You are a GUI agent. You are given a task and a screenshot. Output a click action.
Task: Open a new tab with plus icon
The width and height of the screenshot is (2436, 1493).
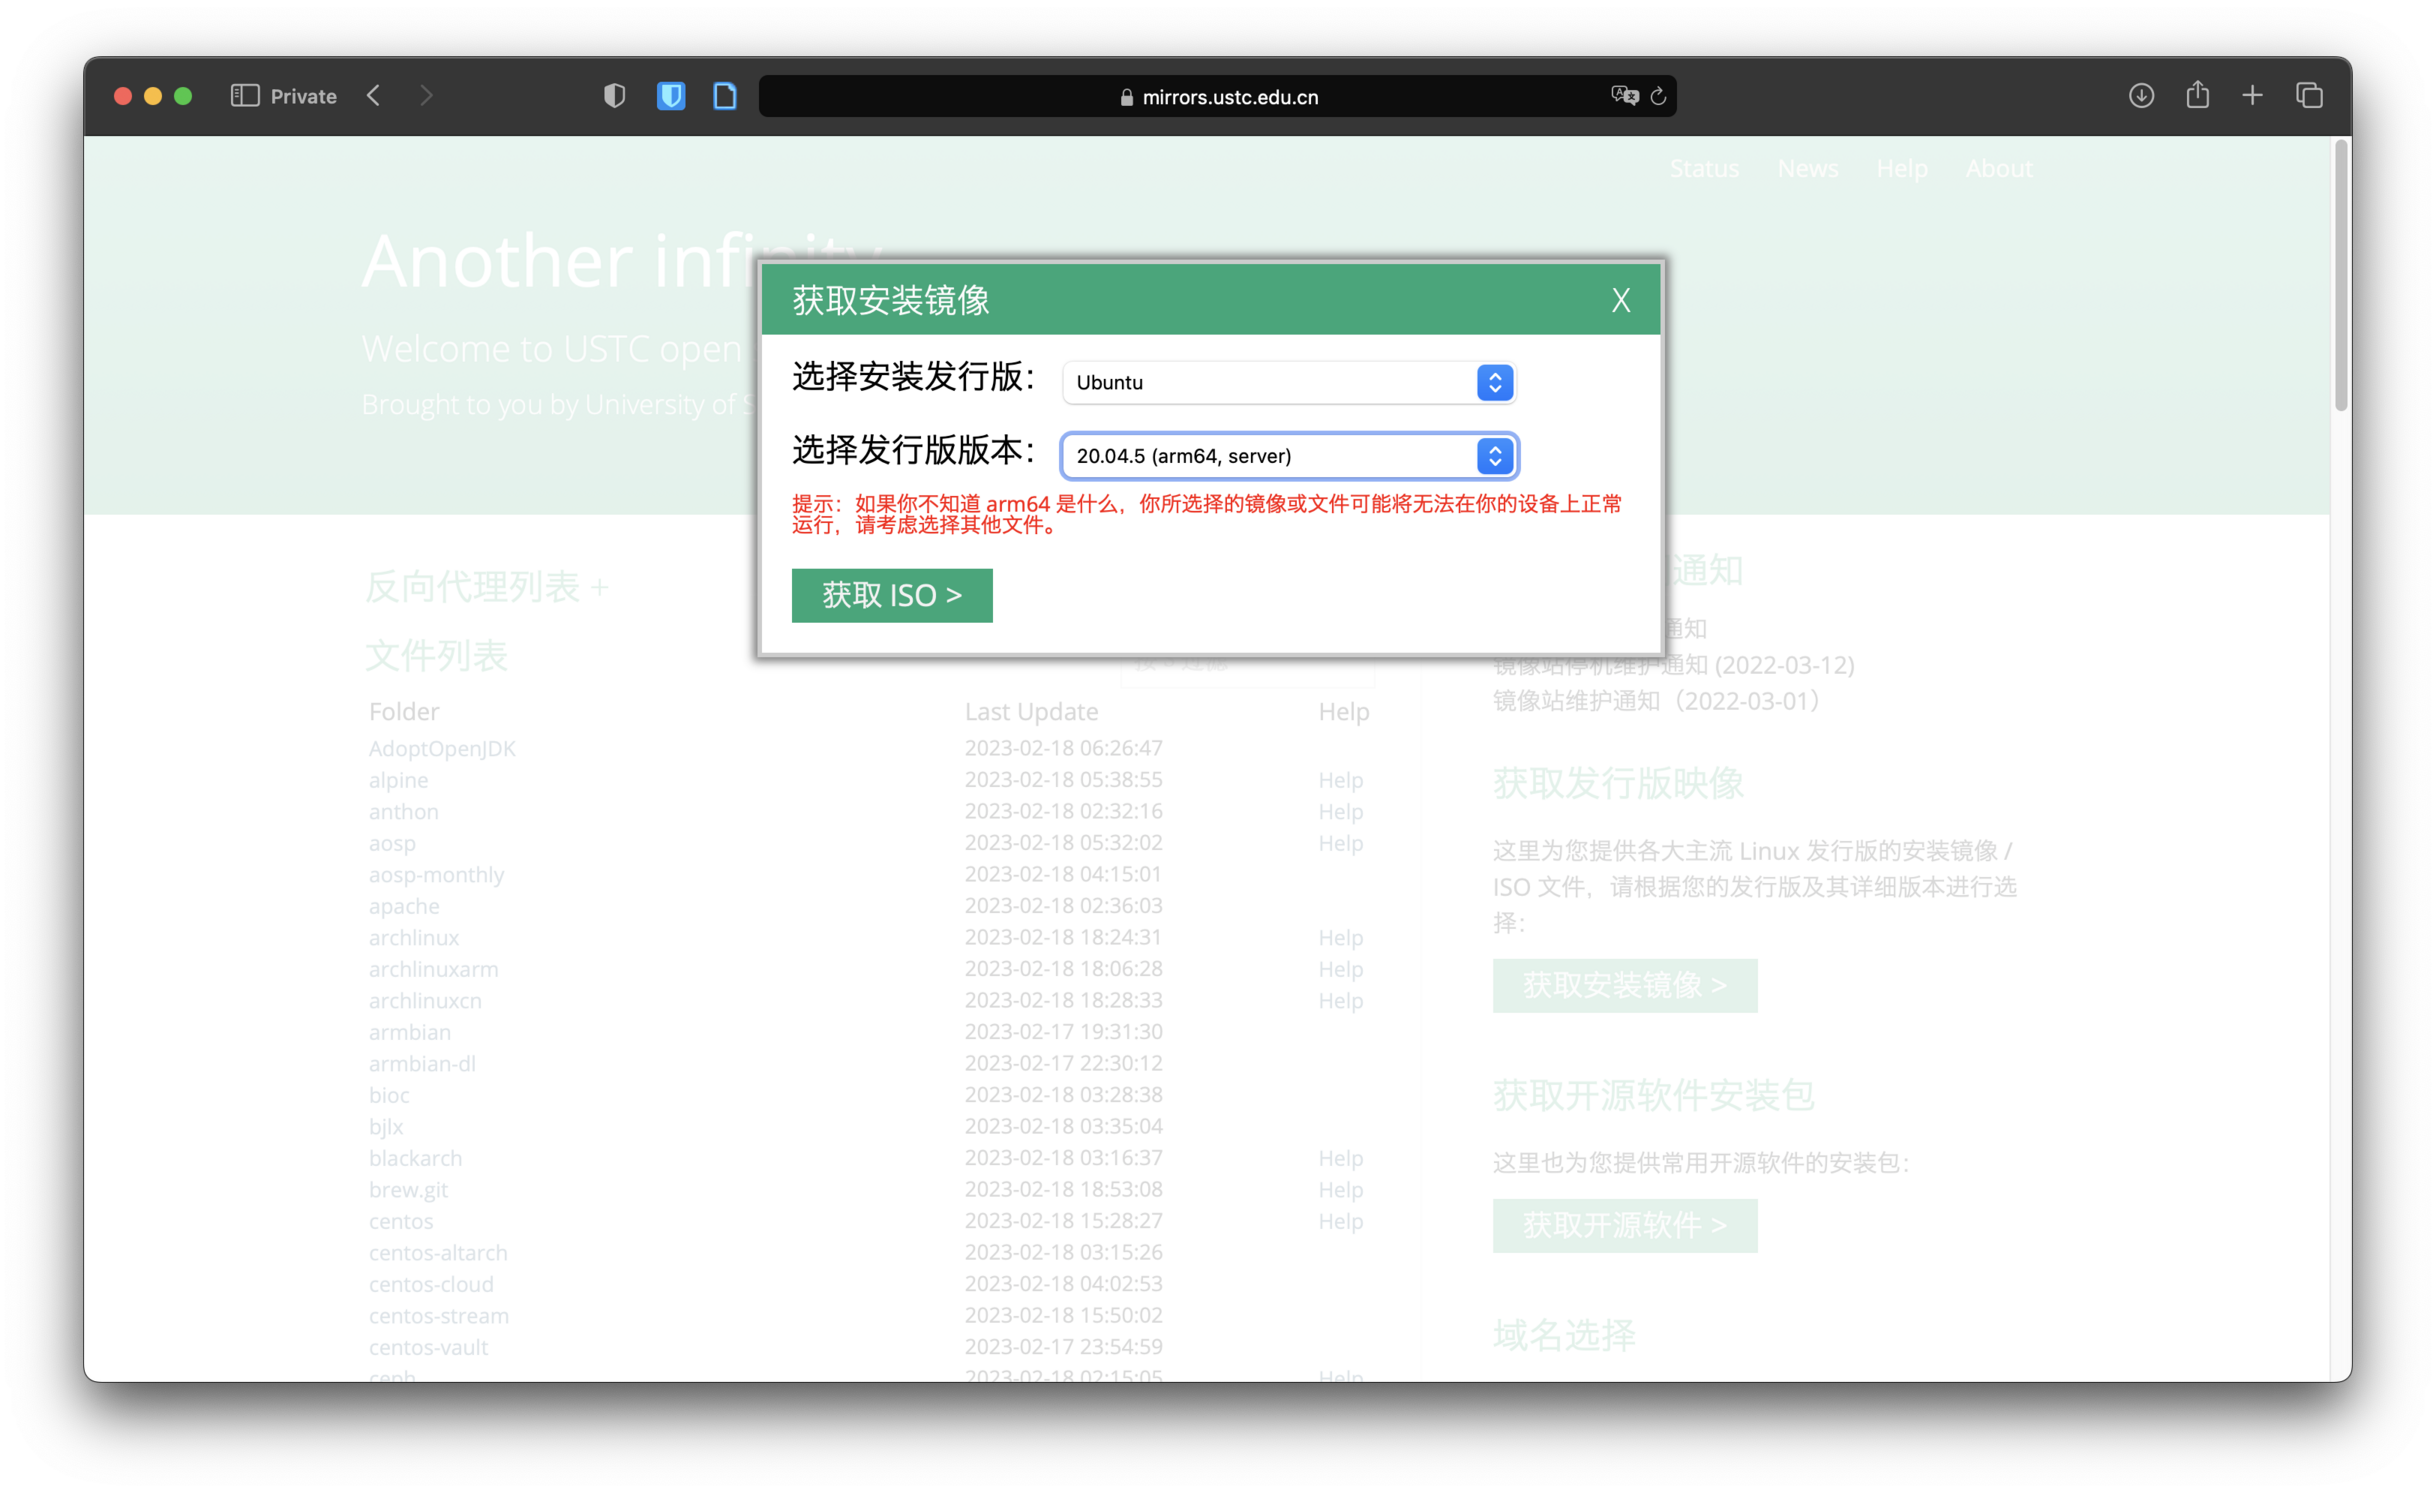[x=2252, y=96]
